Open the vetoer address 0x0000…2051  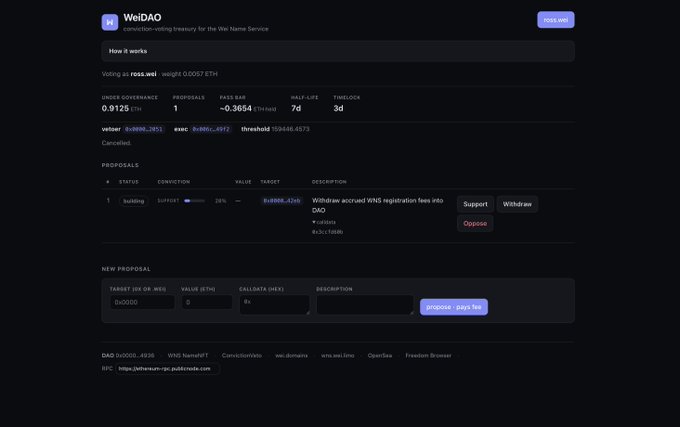click(144, 129)
